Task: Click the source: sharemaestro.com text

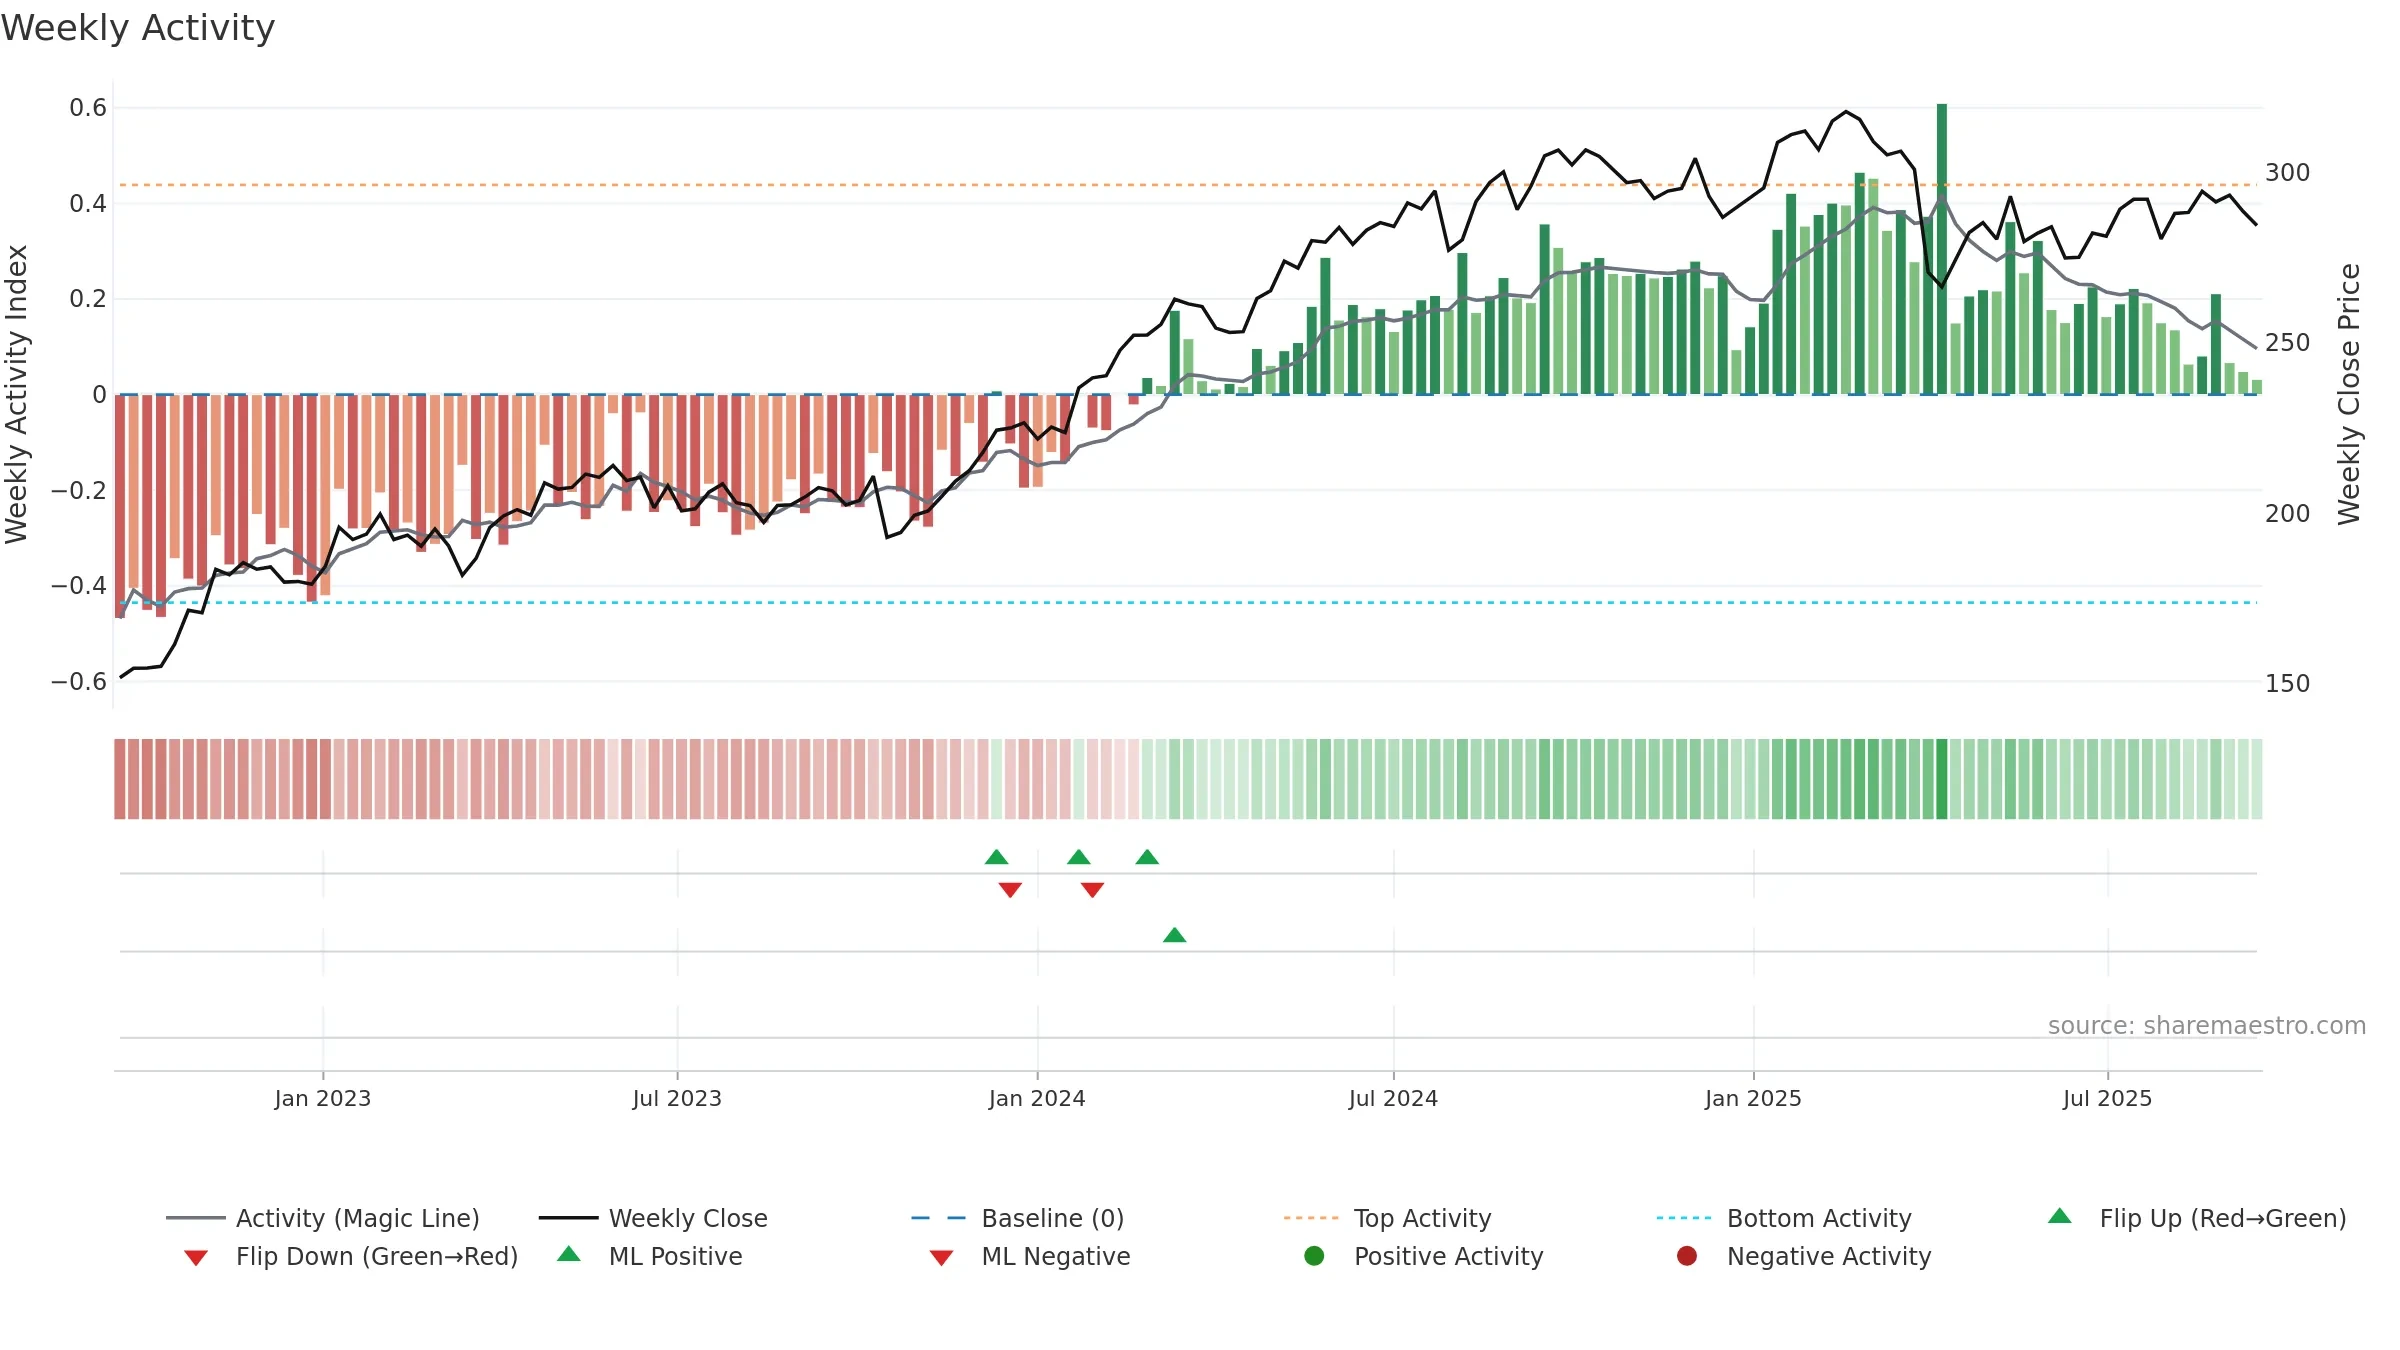Action: [x=2207, y=1025]
